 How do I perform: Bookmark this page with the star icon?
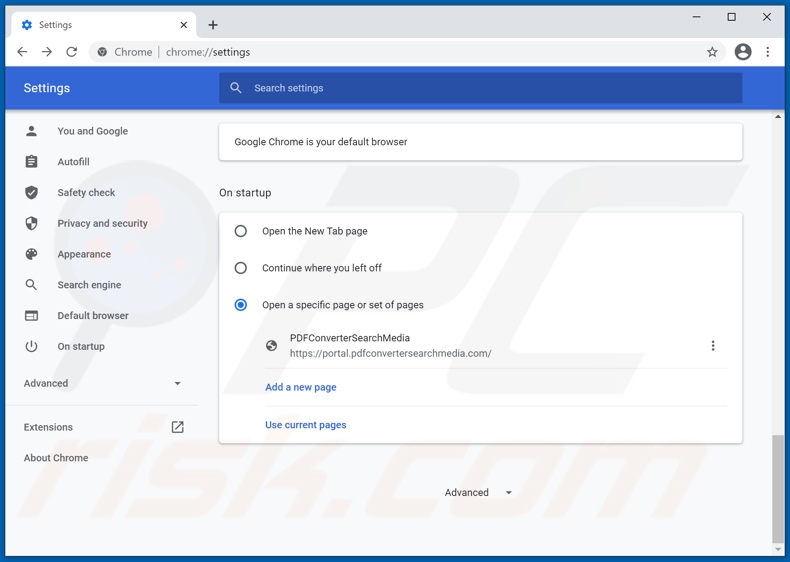712,52
